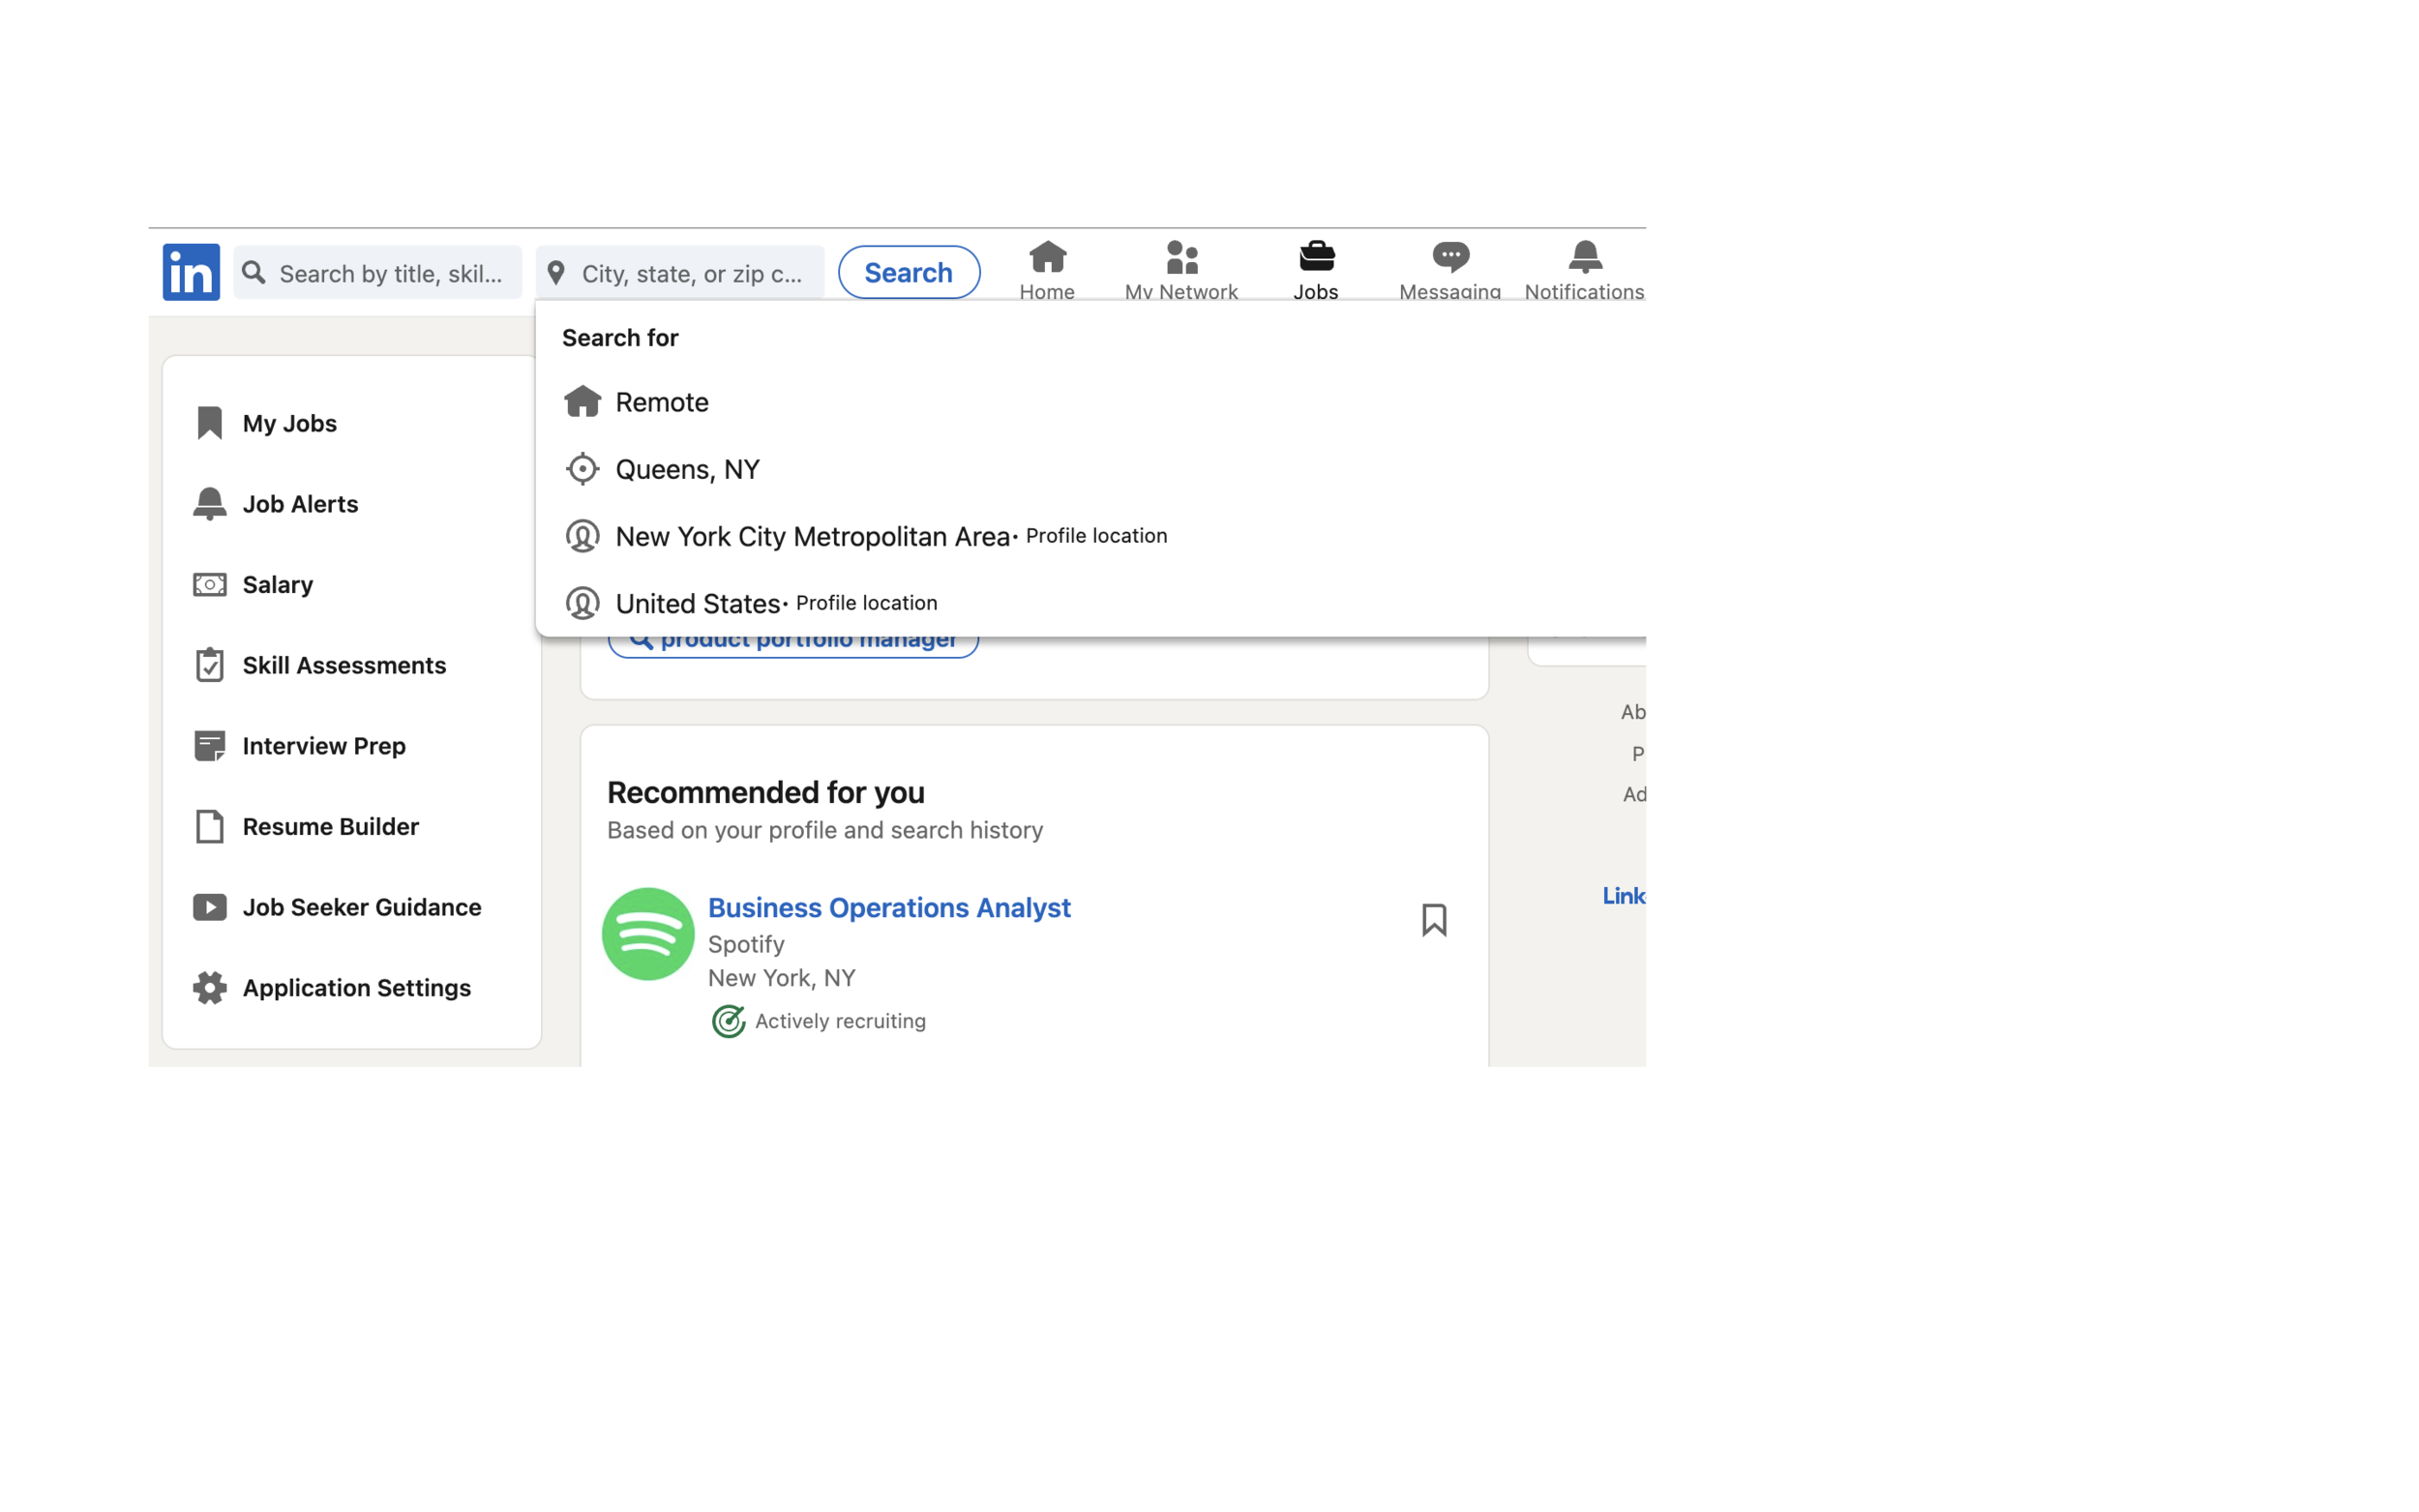Click the Salary money icon
Image resolution: width=2419 pixels, height=1512 pixels.
pyautogui.click(x=209, y=584)
